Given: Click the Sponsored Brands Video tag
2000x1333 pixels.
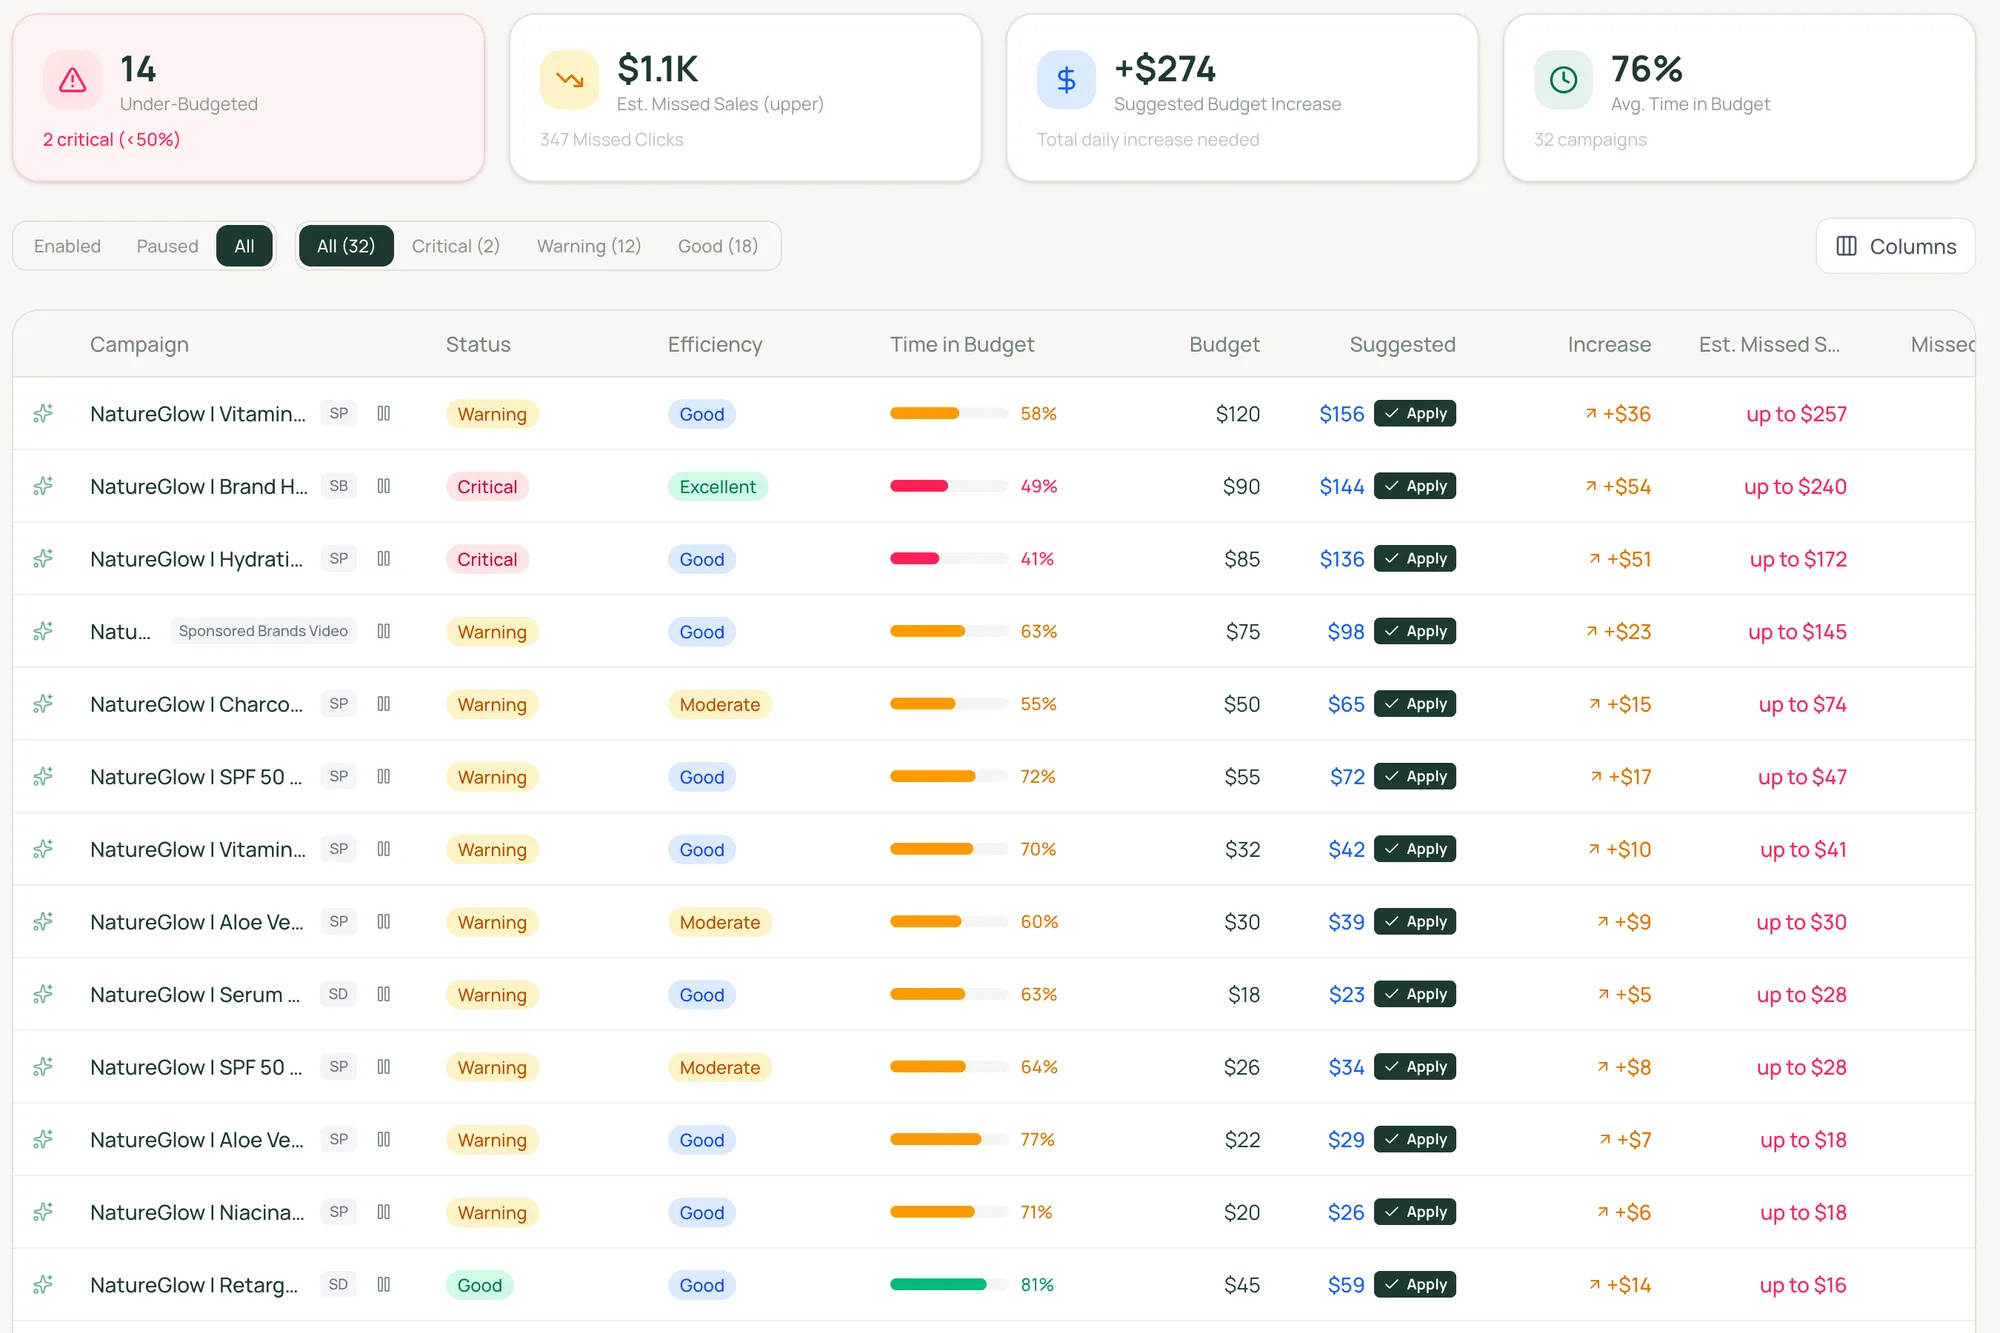Looking at the screenshot, I should click(263, 631).
